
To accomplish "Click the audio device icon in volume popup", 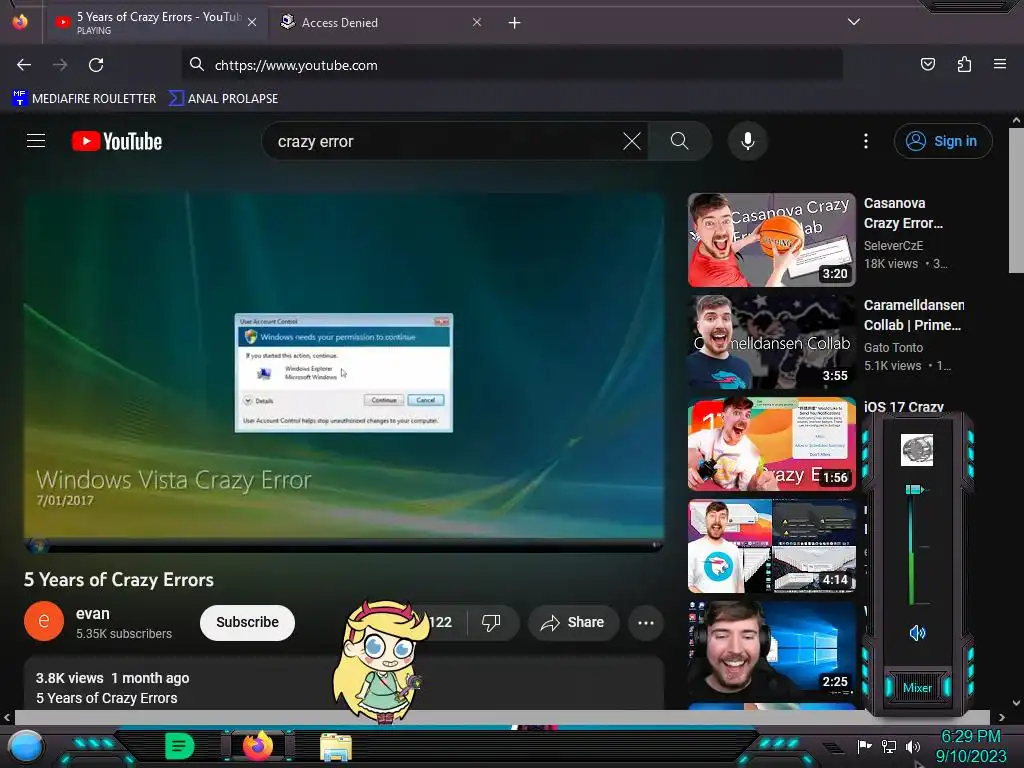I will (917, 449).
